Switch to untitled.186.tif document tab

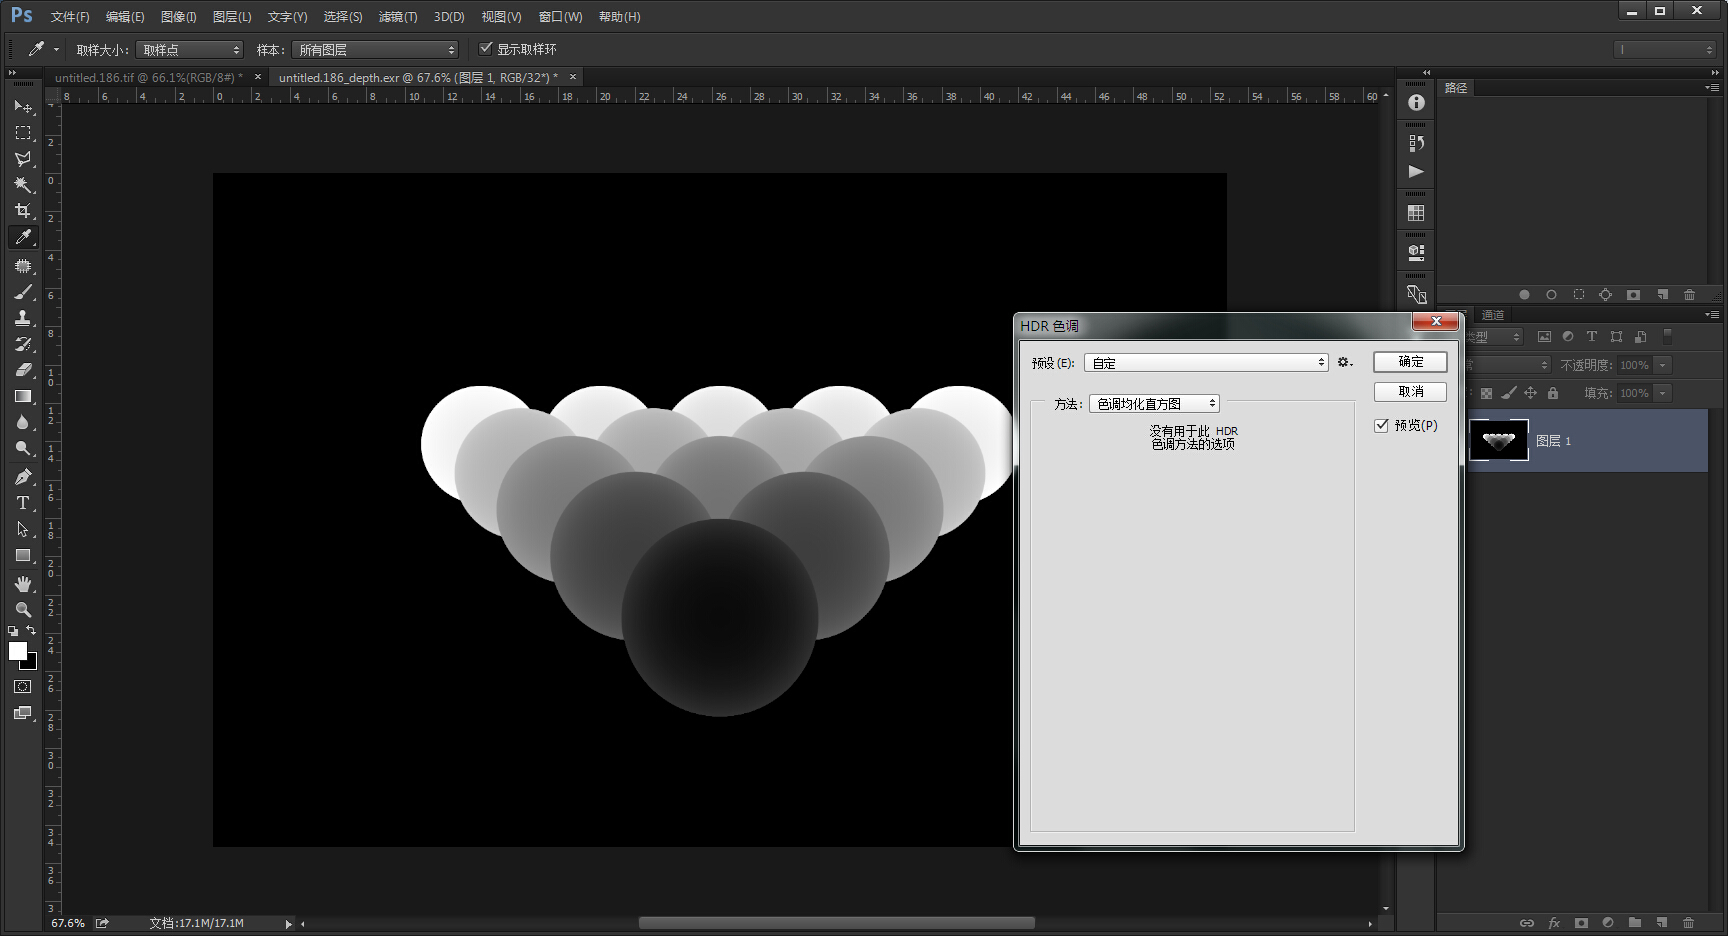(x=149, y=77)
